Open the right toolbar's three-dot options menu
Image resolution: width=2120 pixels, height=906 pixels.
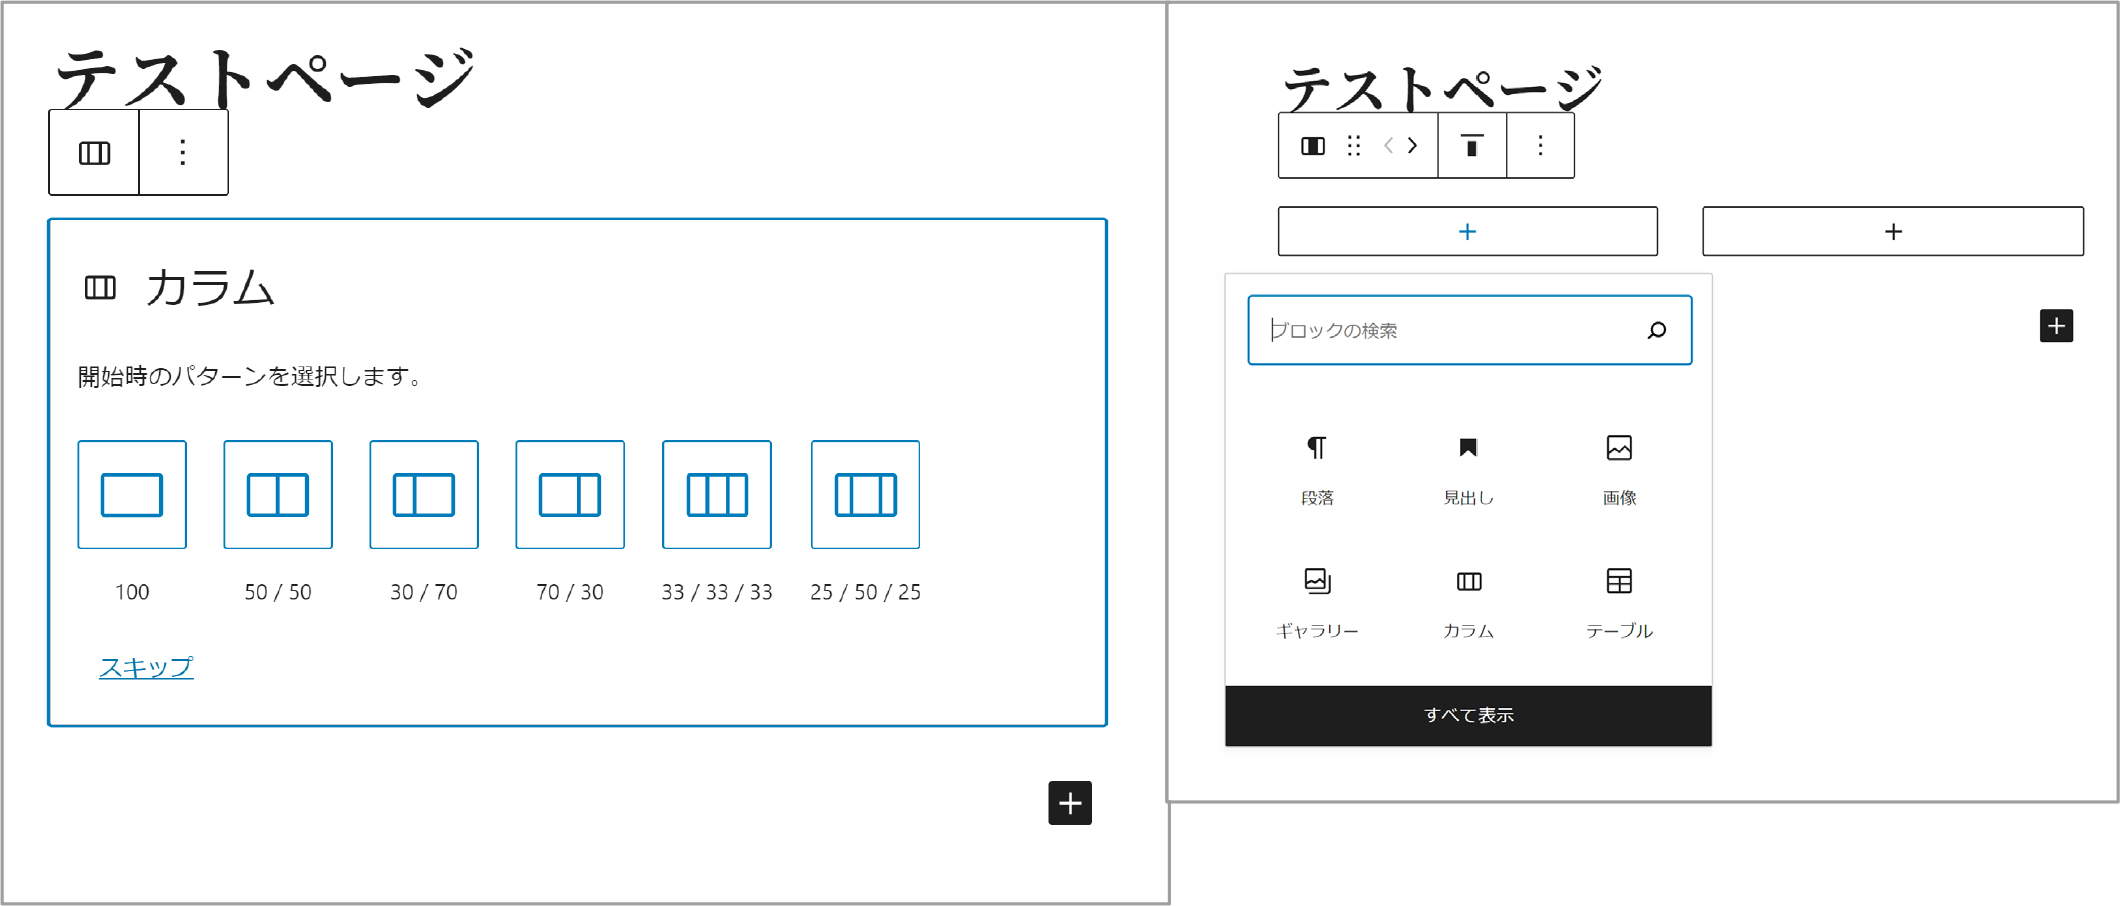[x=1540, y=147]
